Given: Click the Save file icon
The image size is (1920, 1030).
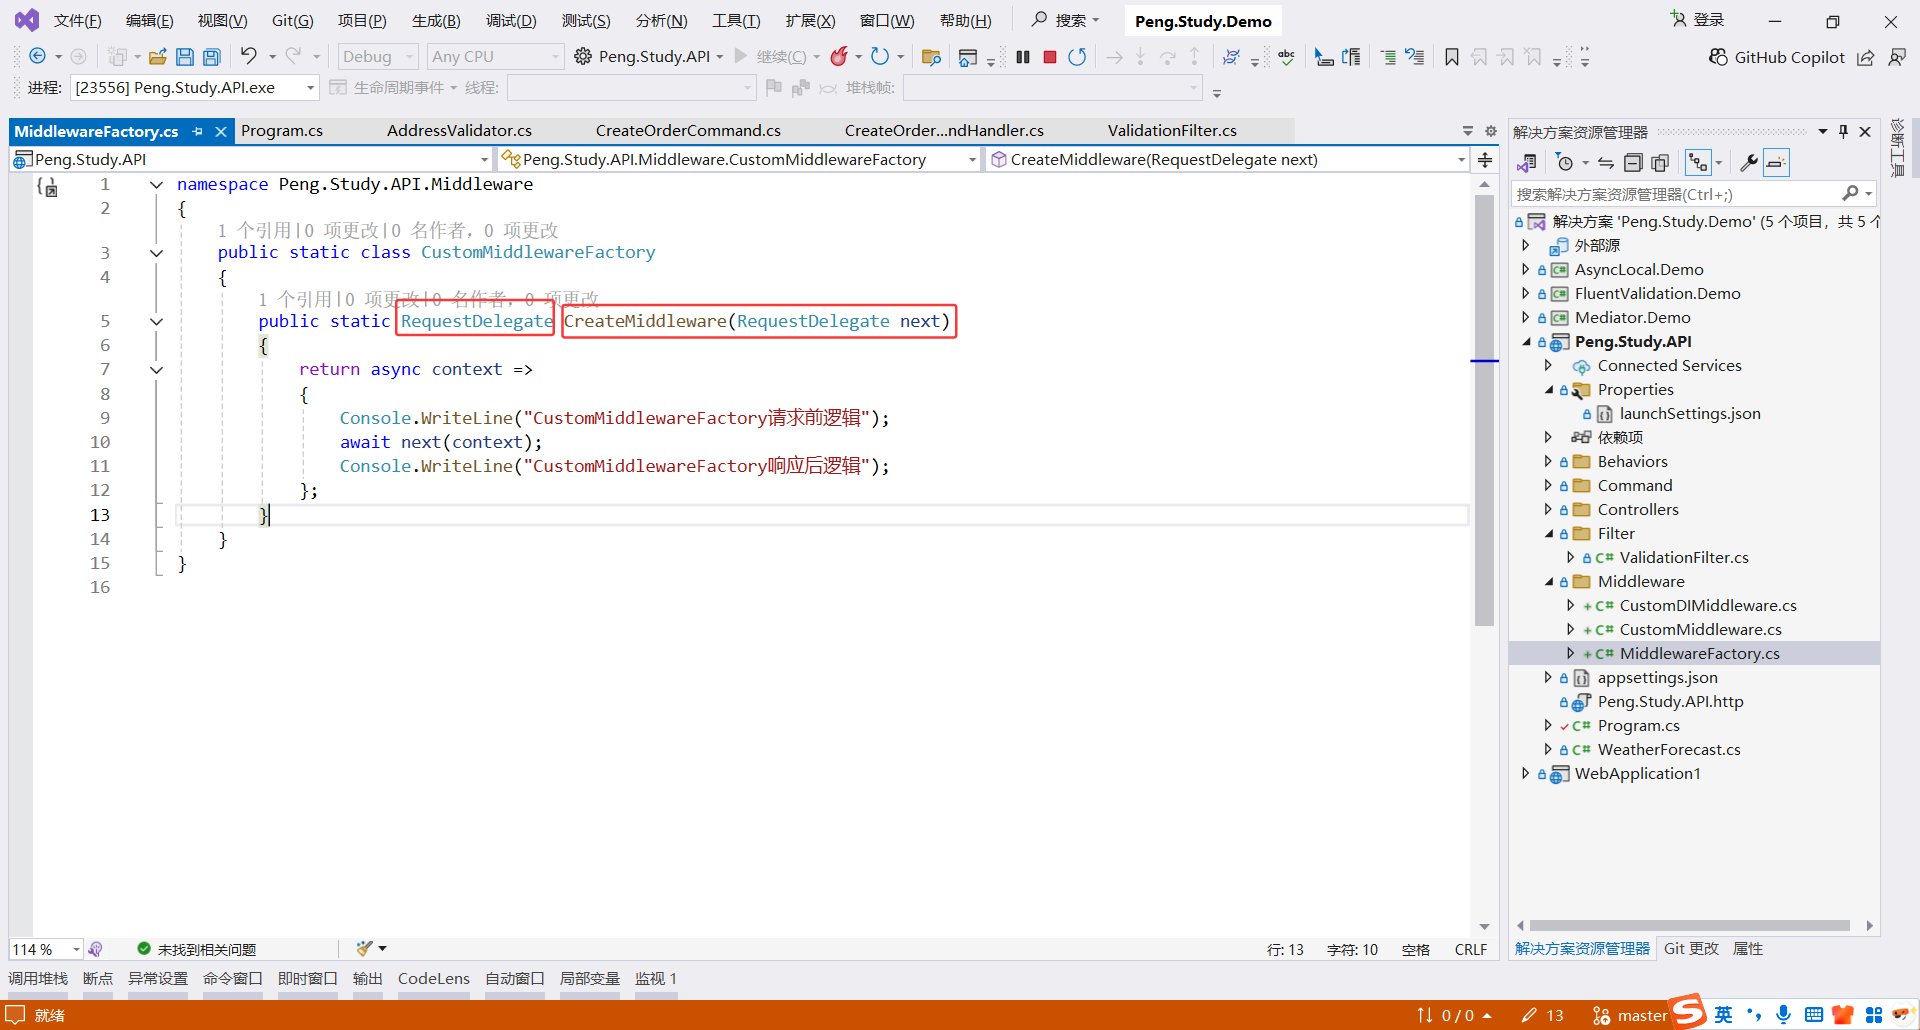Looking at the screenshot, I should (184, 57).
